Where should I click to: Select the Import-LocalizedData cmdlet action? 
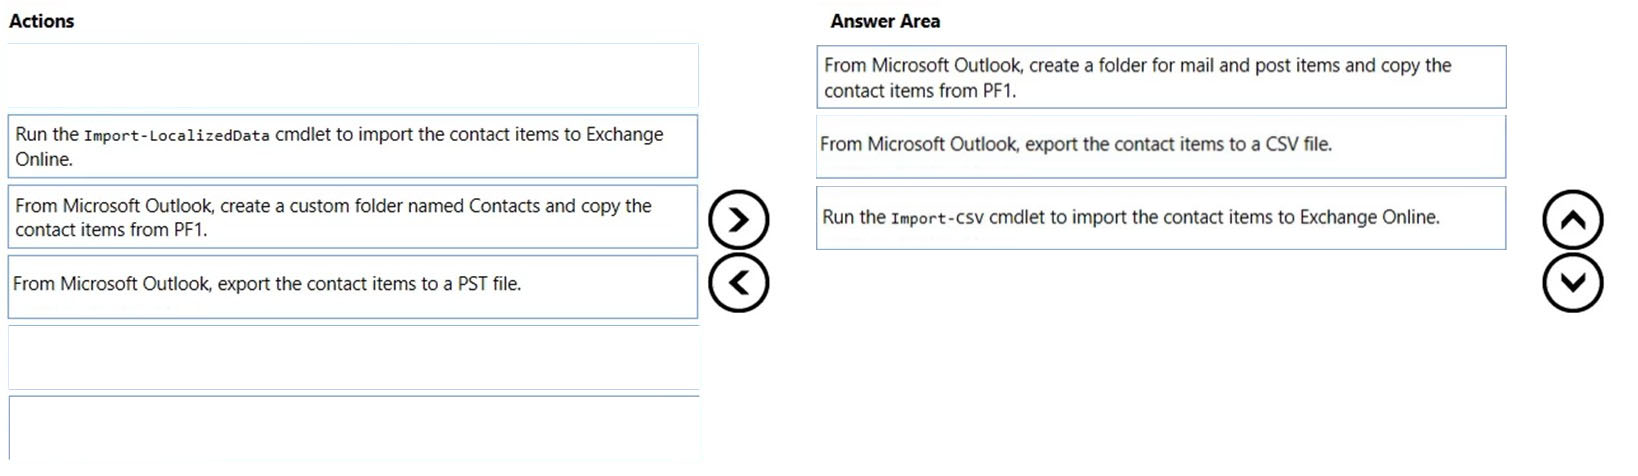pyautogui.click(x=353, y=146)
